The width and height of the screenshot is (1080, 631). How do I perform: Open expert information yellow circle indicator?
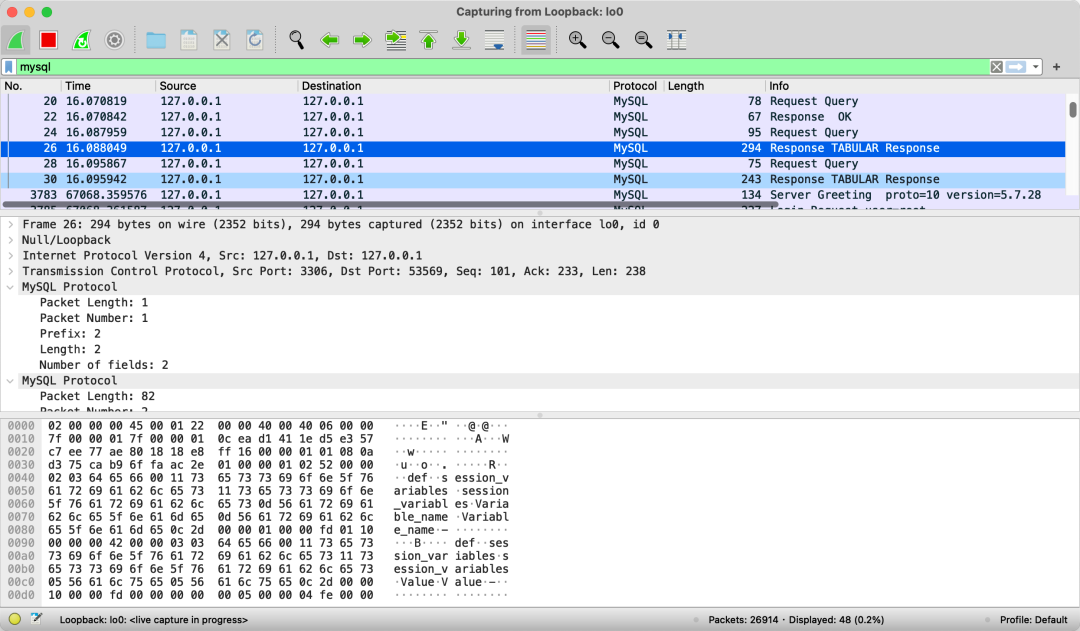pyautogui.click(x=14, y=619)
